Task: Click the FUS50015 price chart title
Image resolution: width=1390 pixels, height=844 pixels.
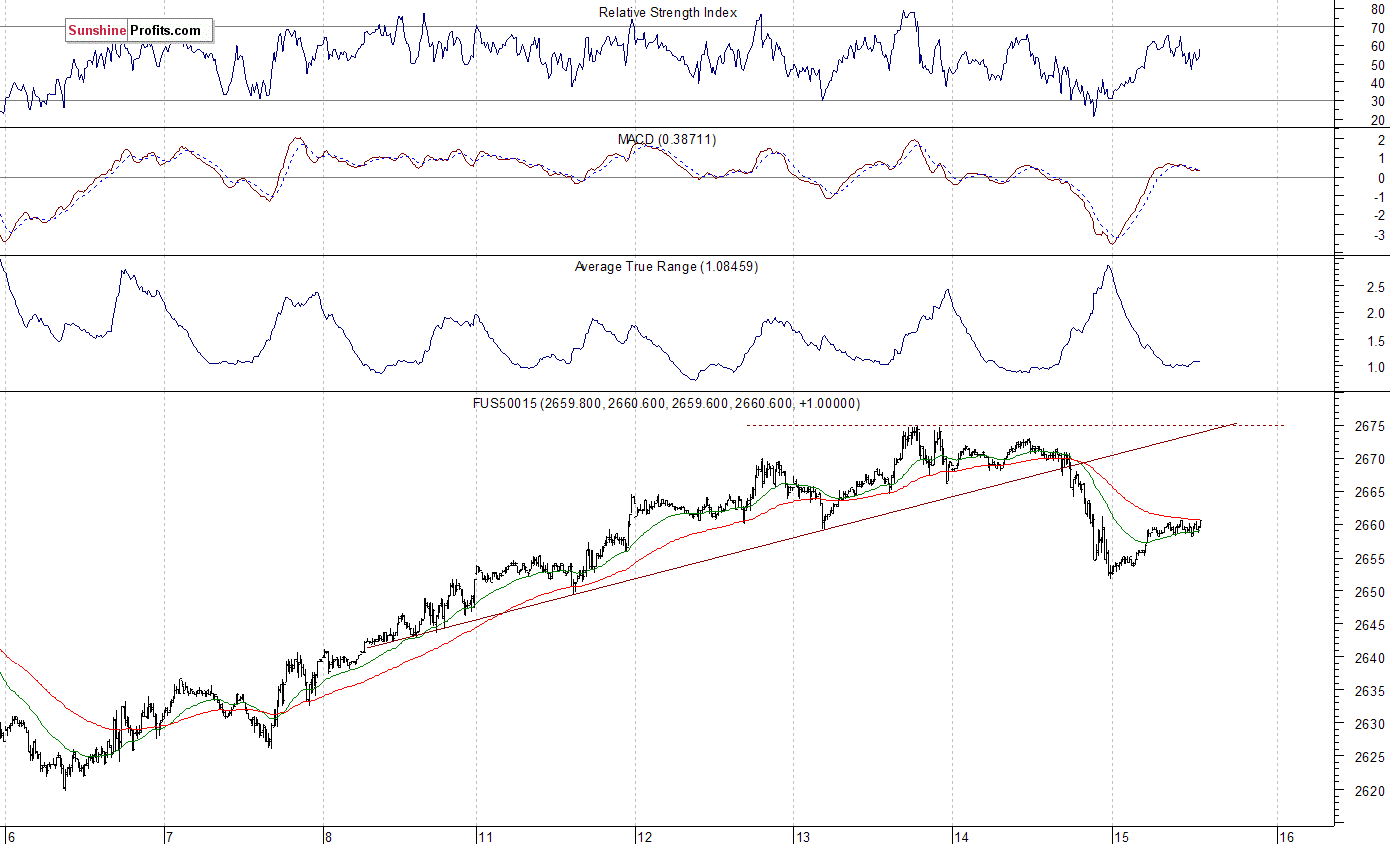Action: [666, 404]
